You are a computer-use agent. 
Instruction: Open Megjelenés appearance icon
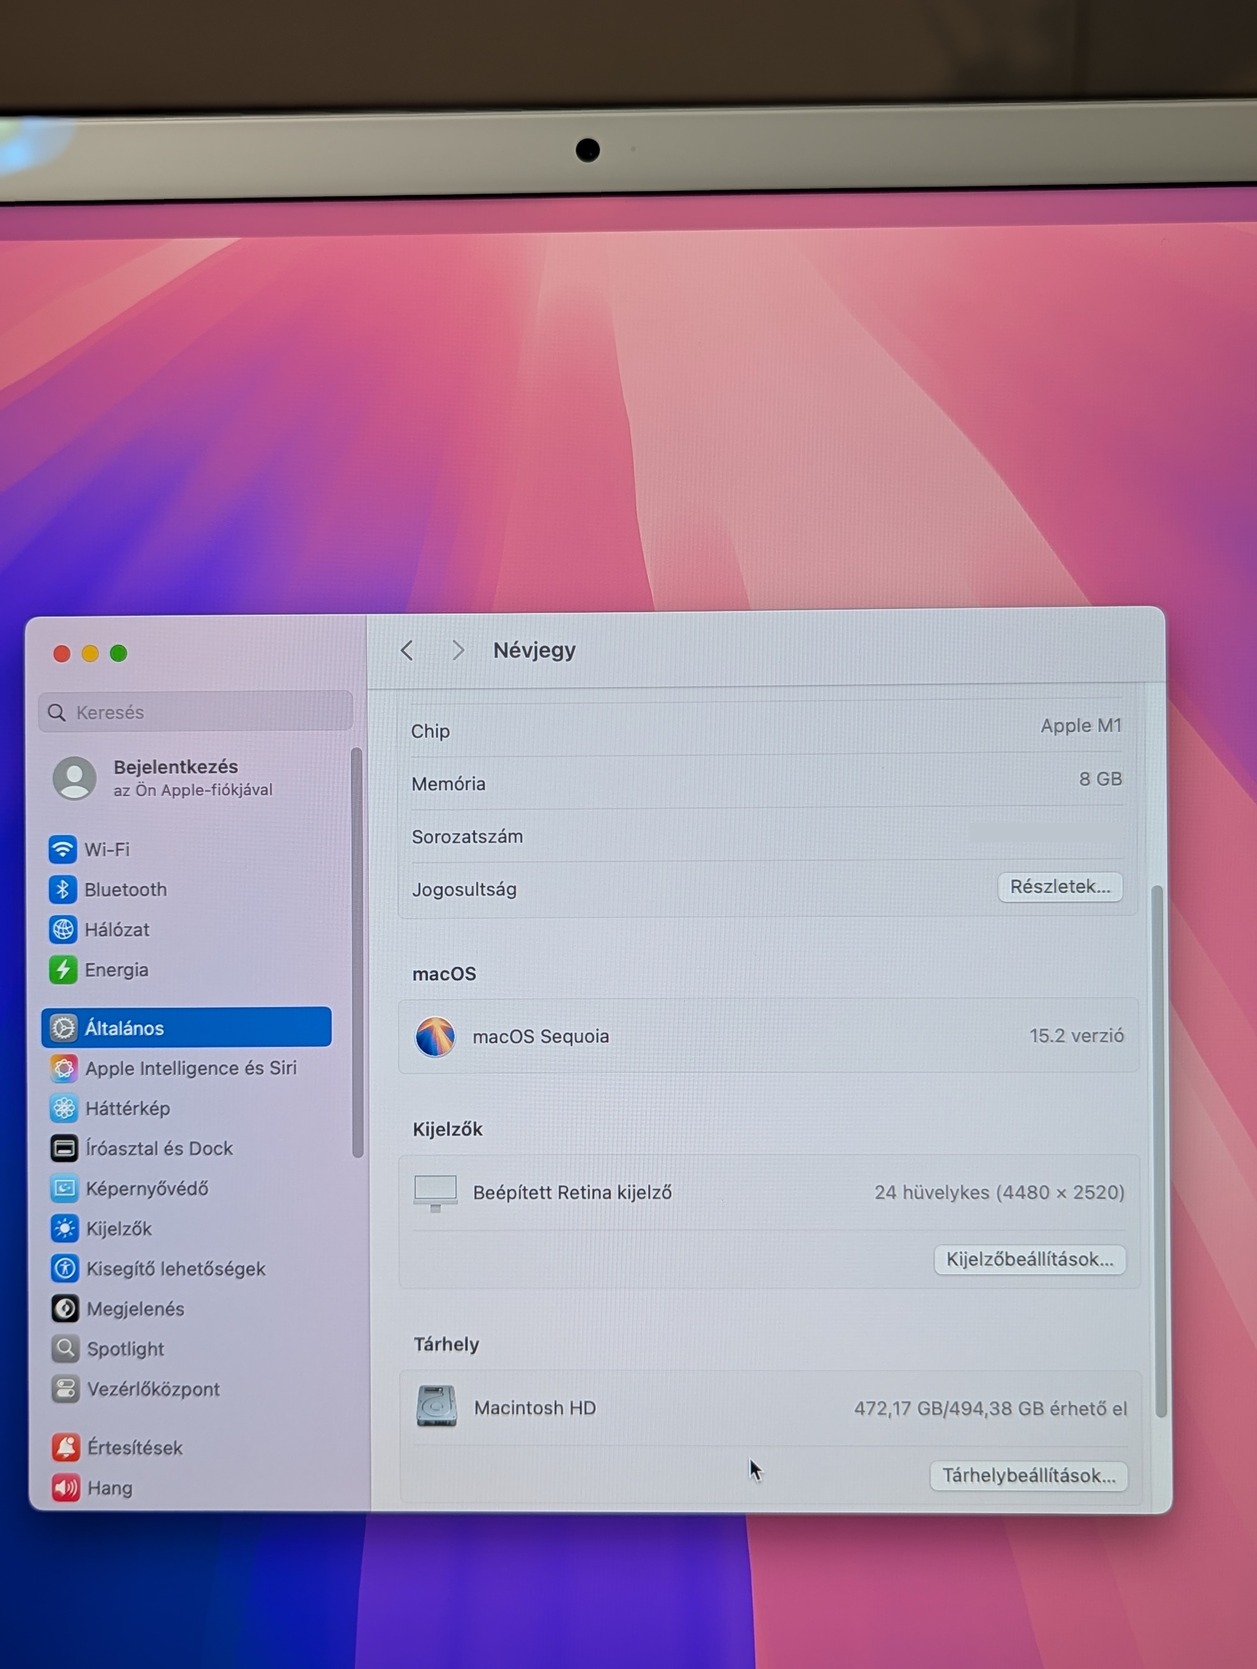(65, 1308)
